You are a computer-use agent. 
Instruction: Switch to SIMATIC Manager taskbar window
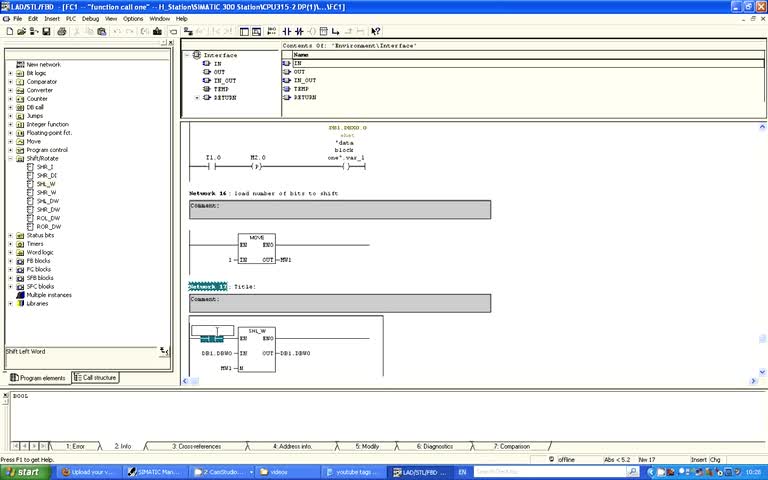coord(154,472)
